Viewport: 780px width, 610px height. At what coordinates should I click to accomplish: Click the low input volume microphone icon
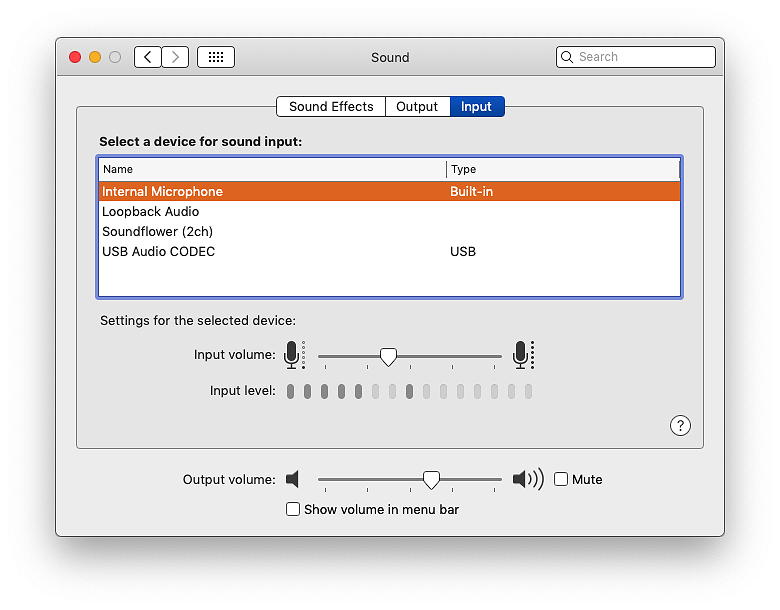pyautogui.click(x=294, y=355)
